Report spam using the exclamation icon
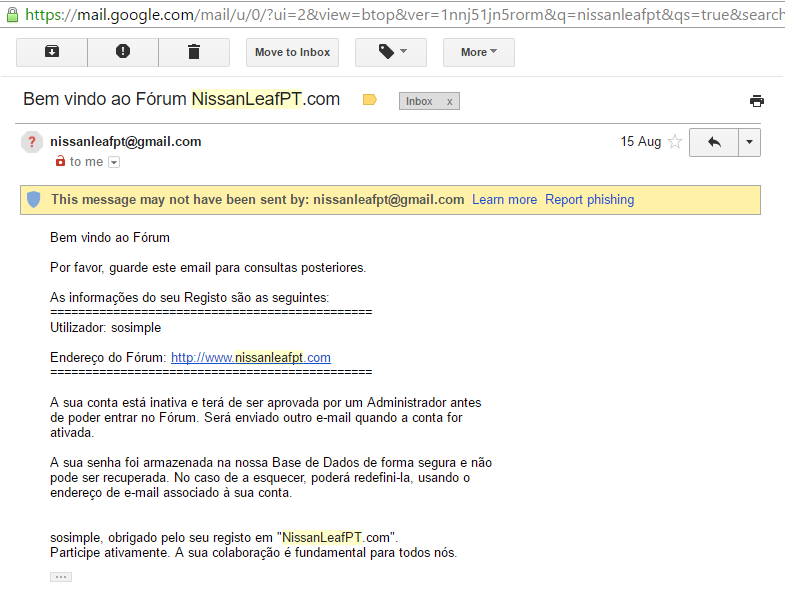This screenshot has width=785, height=596. (123, 52)
